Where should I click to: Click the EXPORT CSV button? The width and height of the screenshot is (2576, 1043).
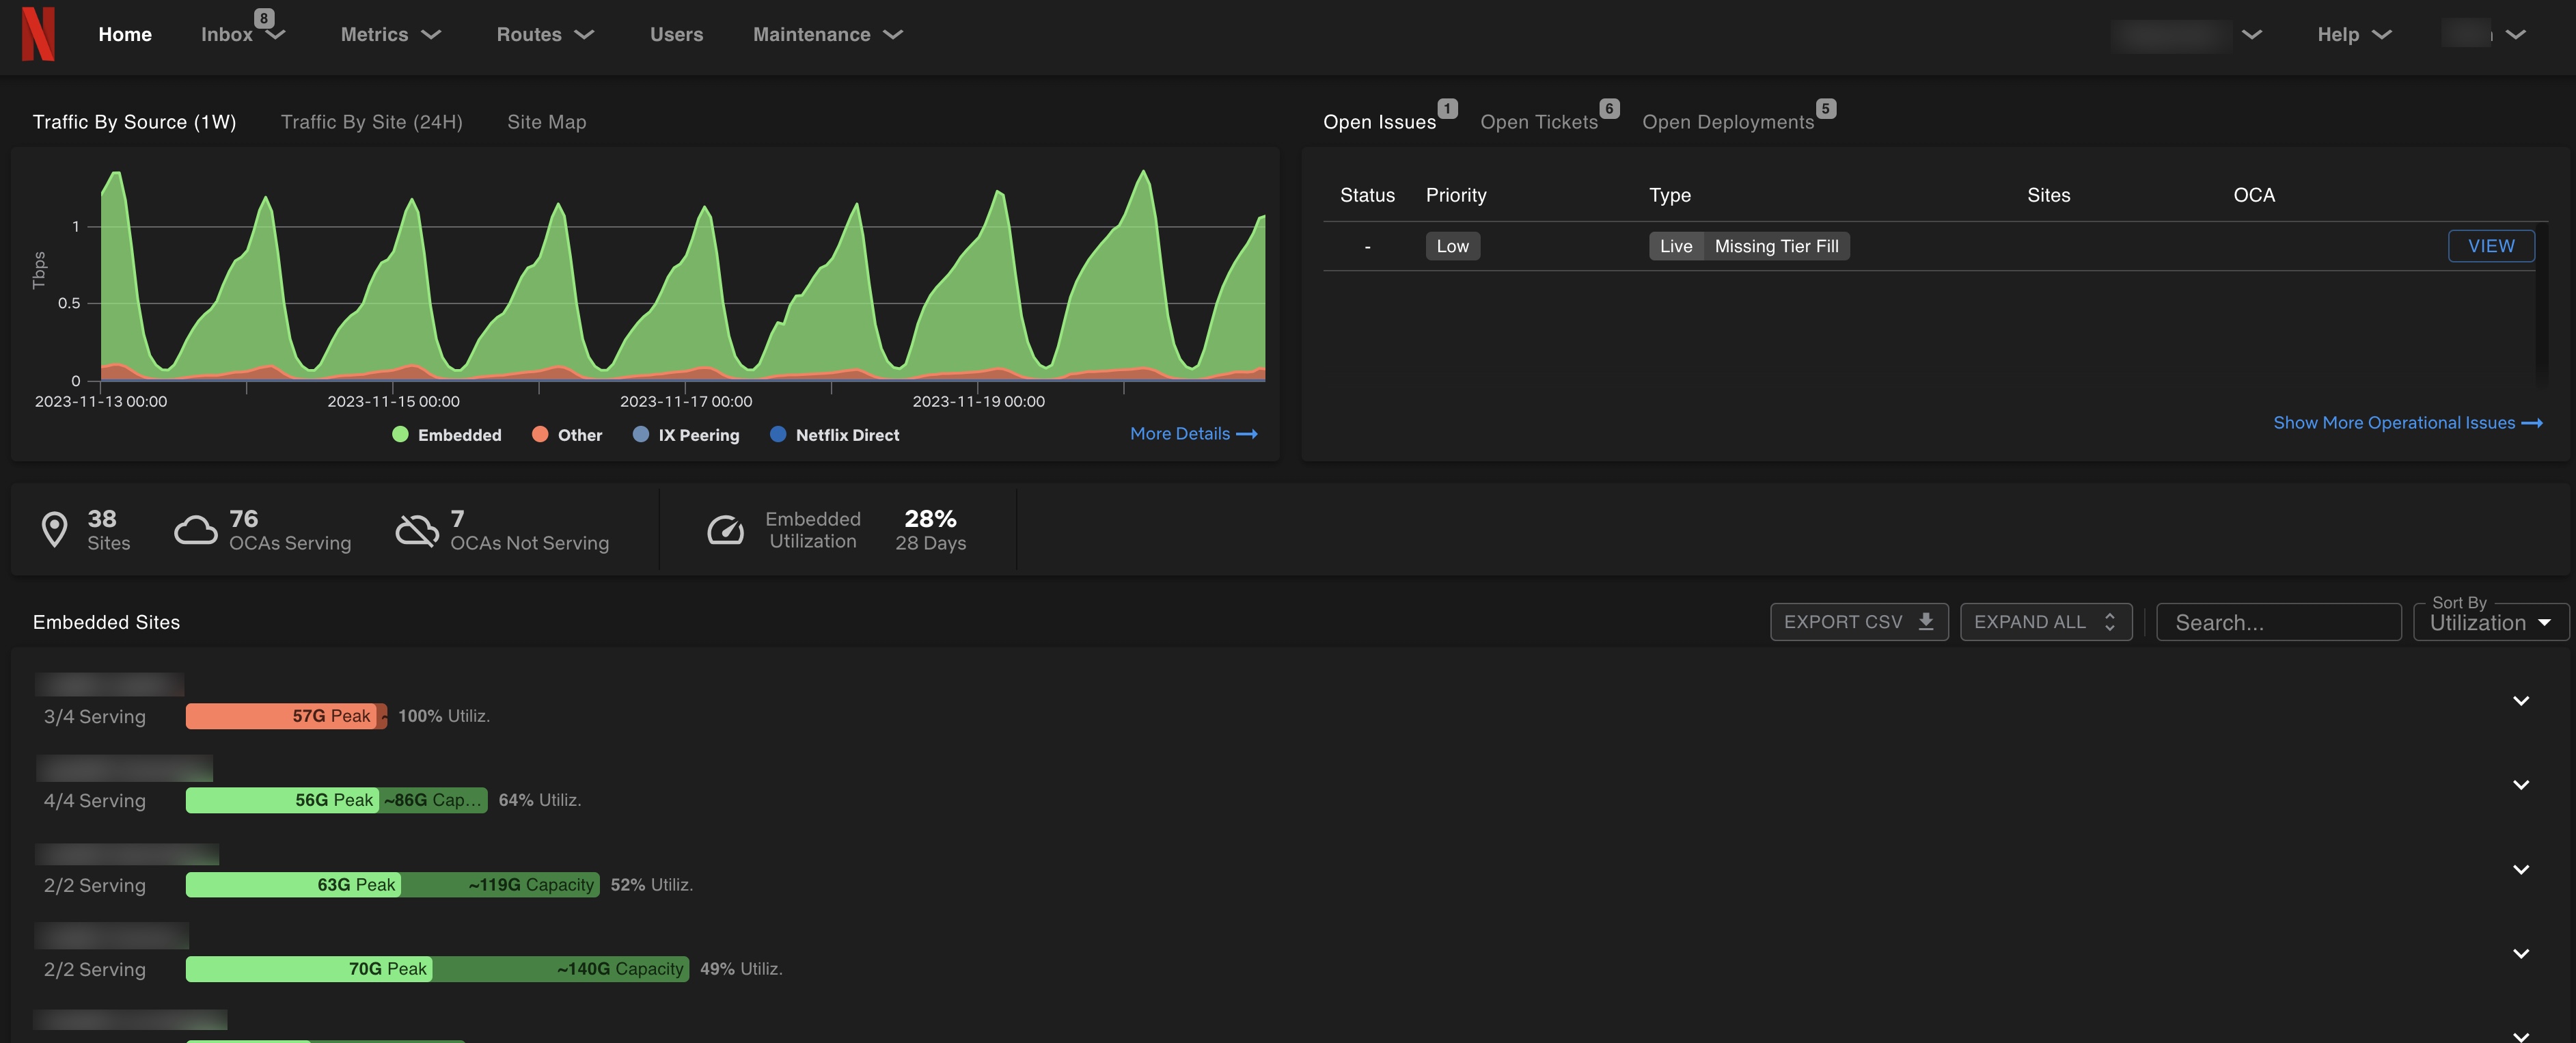coord(1859,622)
